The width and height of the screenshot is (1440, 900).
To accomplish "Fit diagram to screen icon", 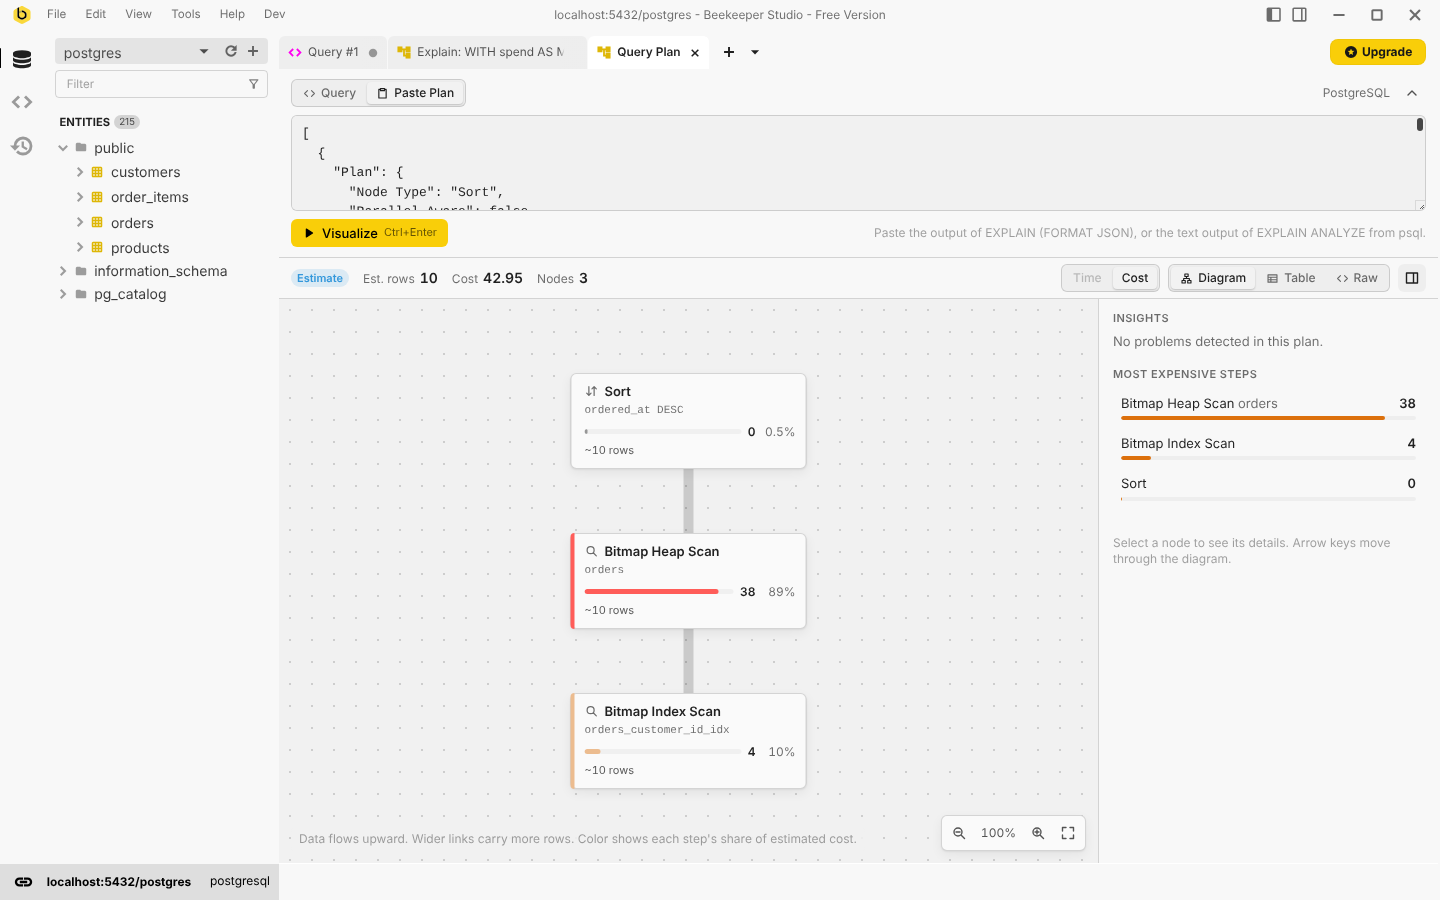I will click(x=1068, y=833).
